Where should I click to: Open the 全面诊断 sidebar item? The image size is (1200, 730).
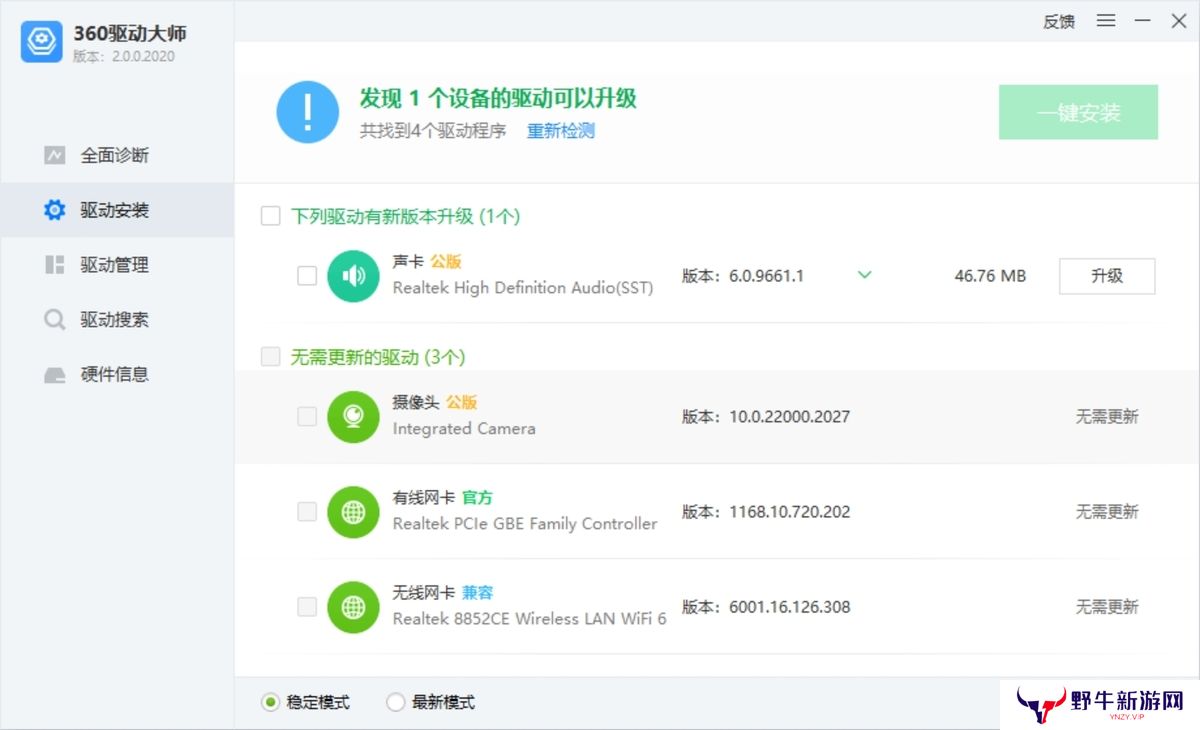[117, 155]
